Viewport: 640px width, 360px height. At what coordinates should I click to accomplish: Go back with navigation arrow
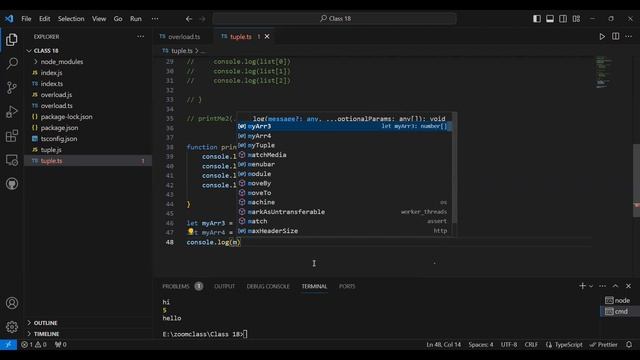(189, 19)
